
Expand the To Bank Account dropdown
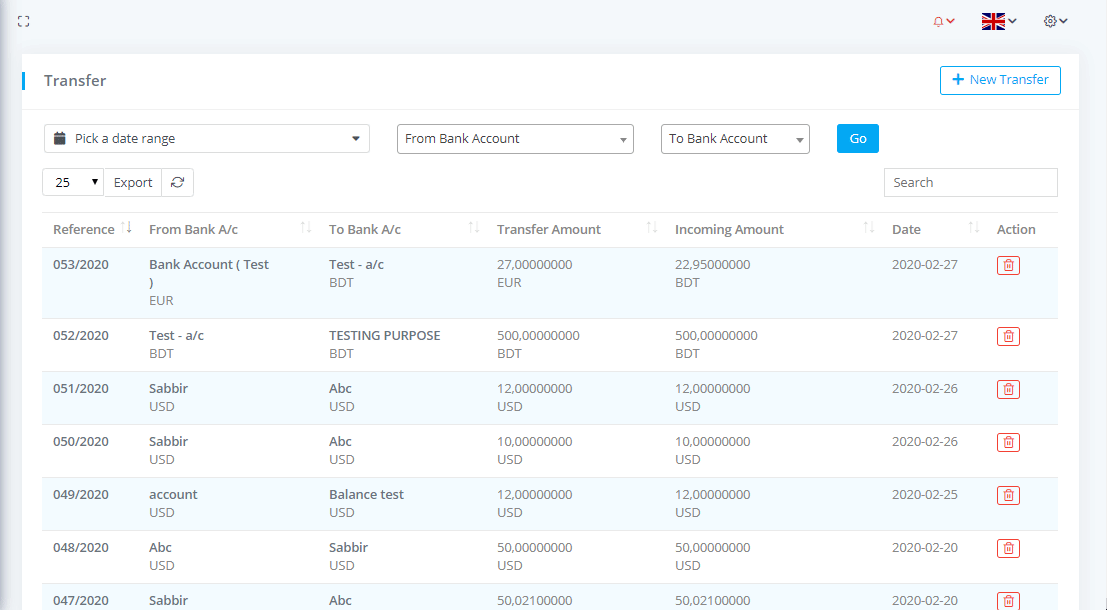[734, 139]
